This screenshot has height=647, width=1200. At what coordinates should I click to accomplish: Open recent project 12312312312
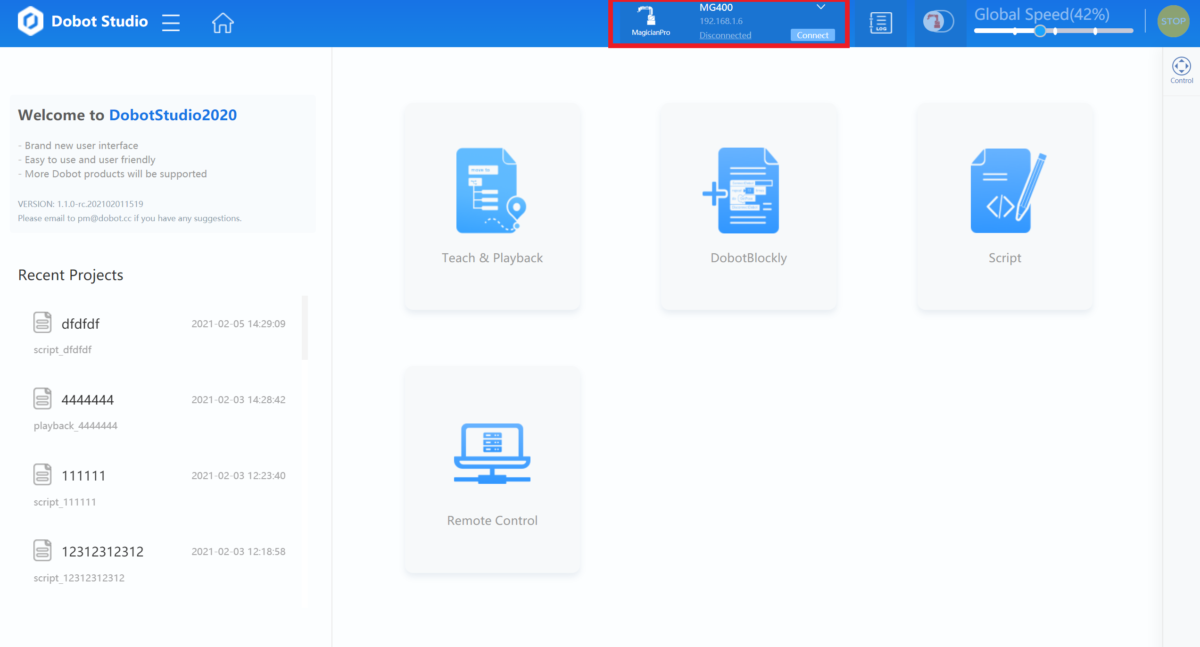(102, 552)
